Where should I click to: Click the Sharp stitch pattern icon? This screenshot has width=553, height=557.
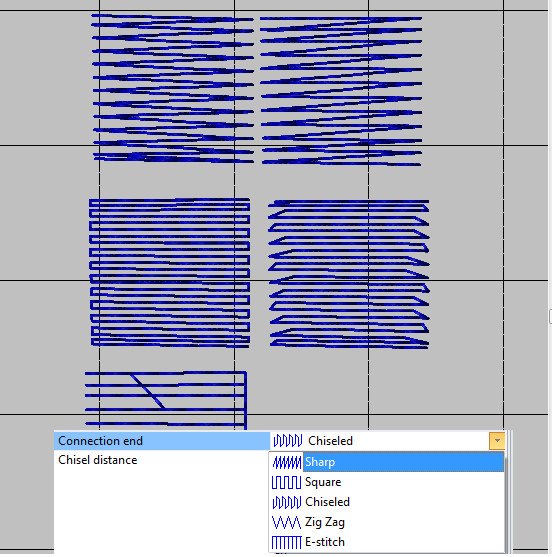(x=286, y=463)
